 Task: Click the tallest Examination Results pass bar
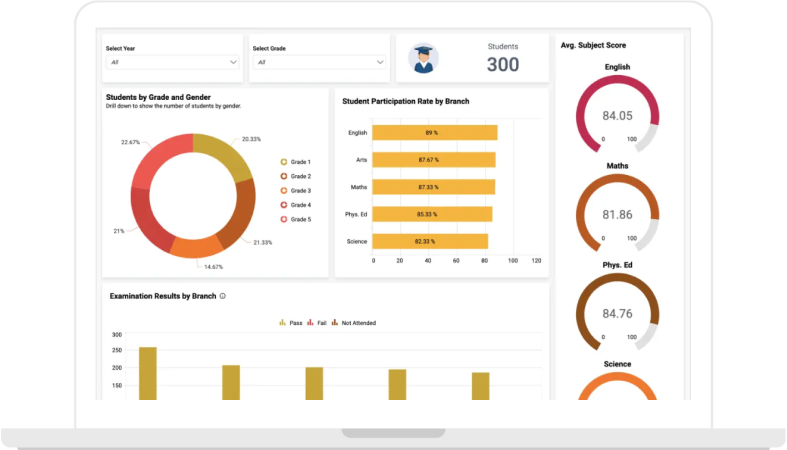[x=148, y=373]
